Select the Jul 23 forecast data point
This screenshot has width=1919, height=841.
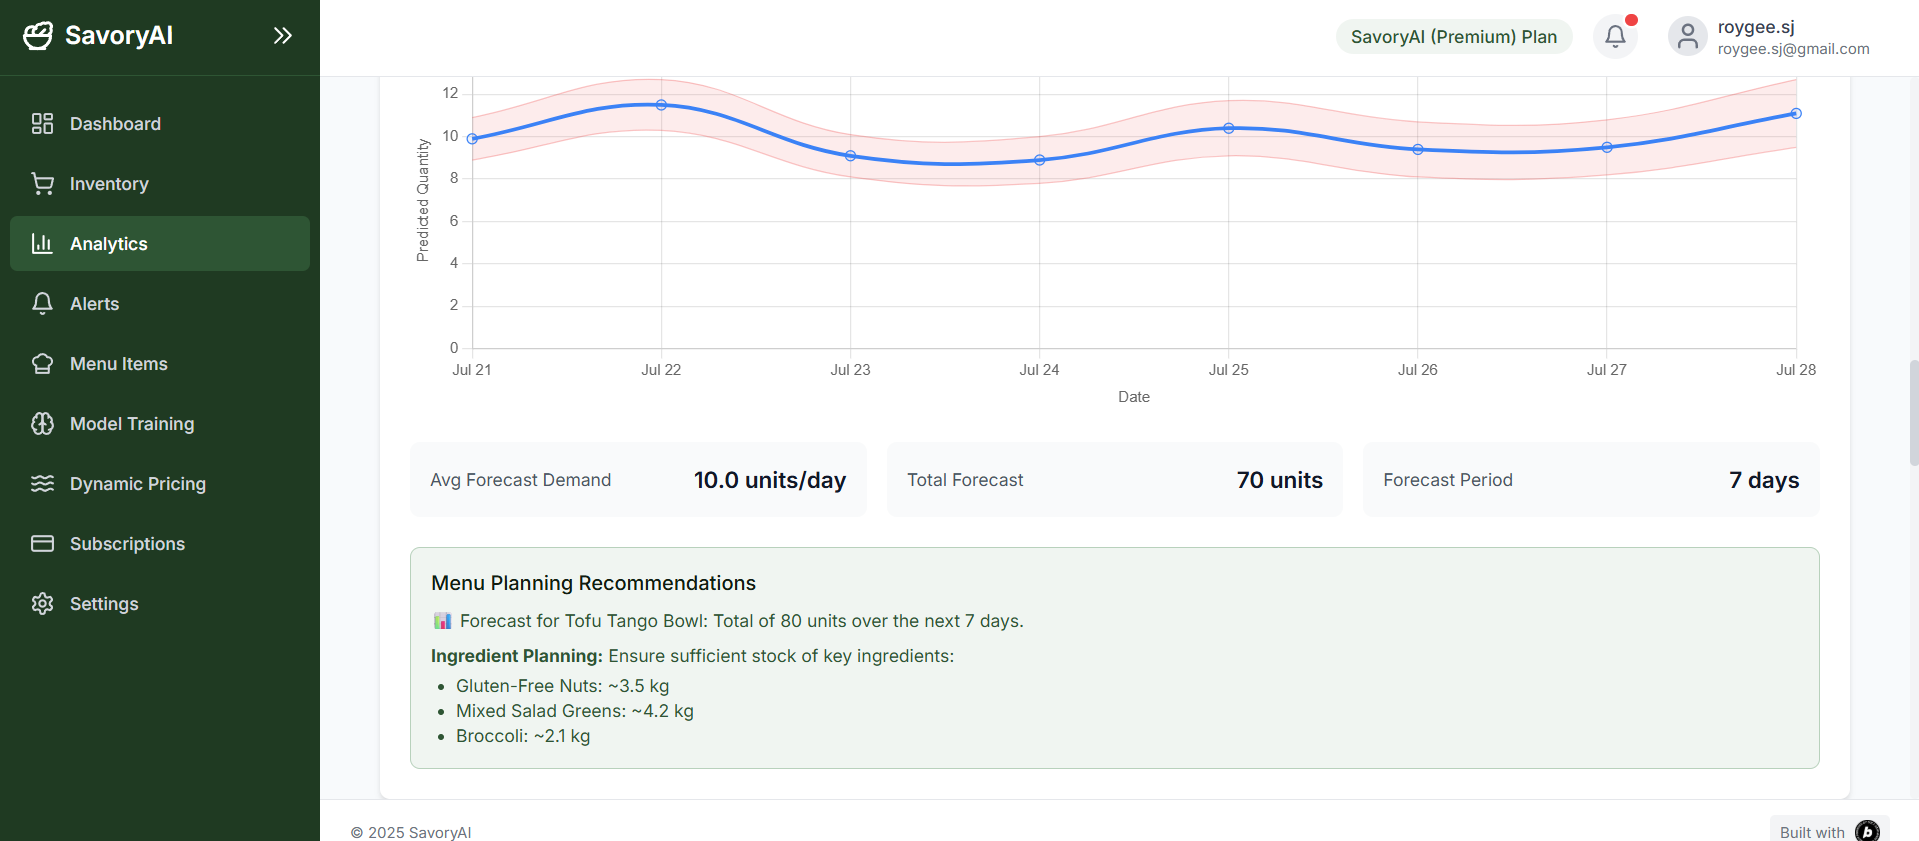pos(851,156)
